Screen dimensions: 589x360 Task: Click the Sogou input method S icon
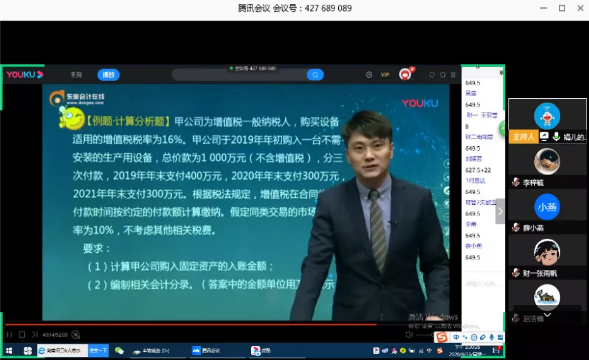click(x=442, y=337)
